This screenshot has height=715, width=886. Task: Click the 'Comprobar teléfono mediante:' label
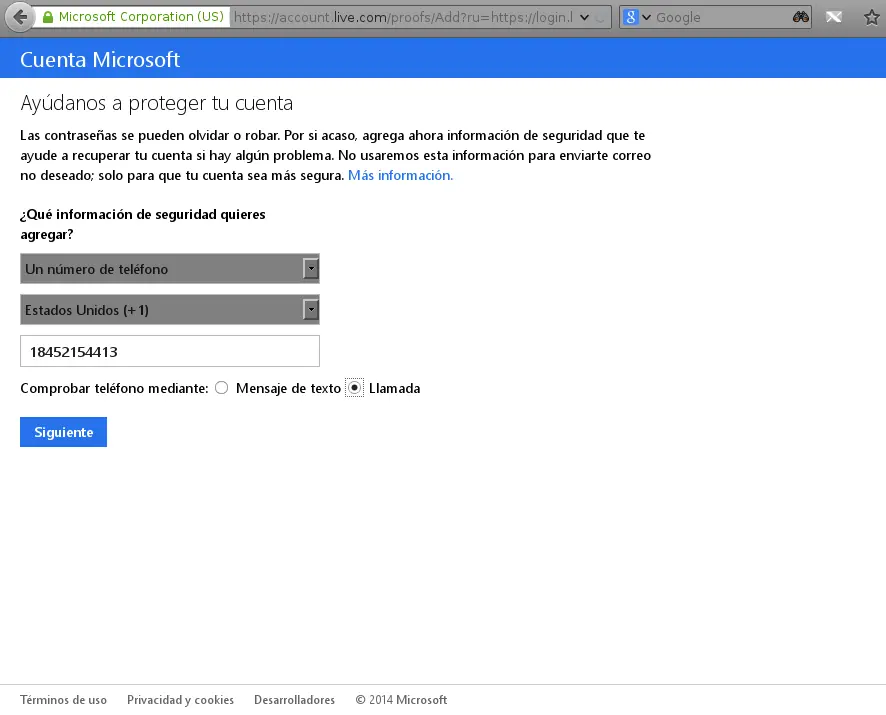[x=114, y=388]
